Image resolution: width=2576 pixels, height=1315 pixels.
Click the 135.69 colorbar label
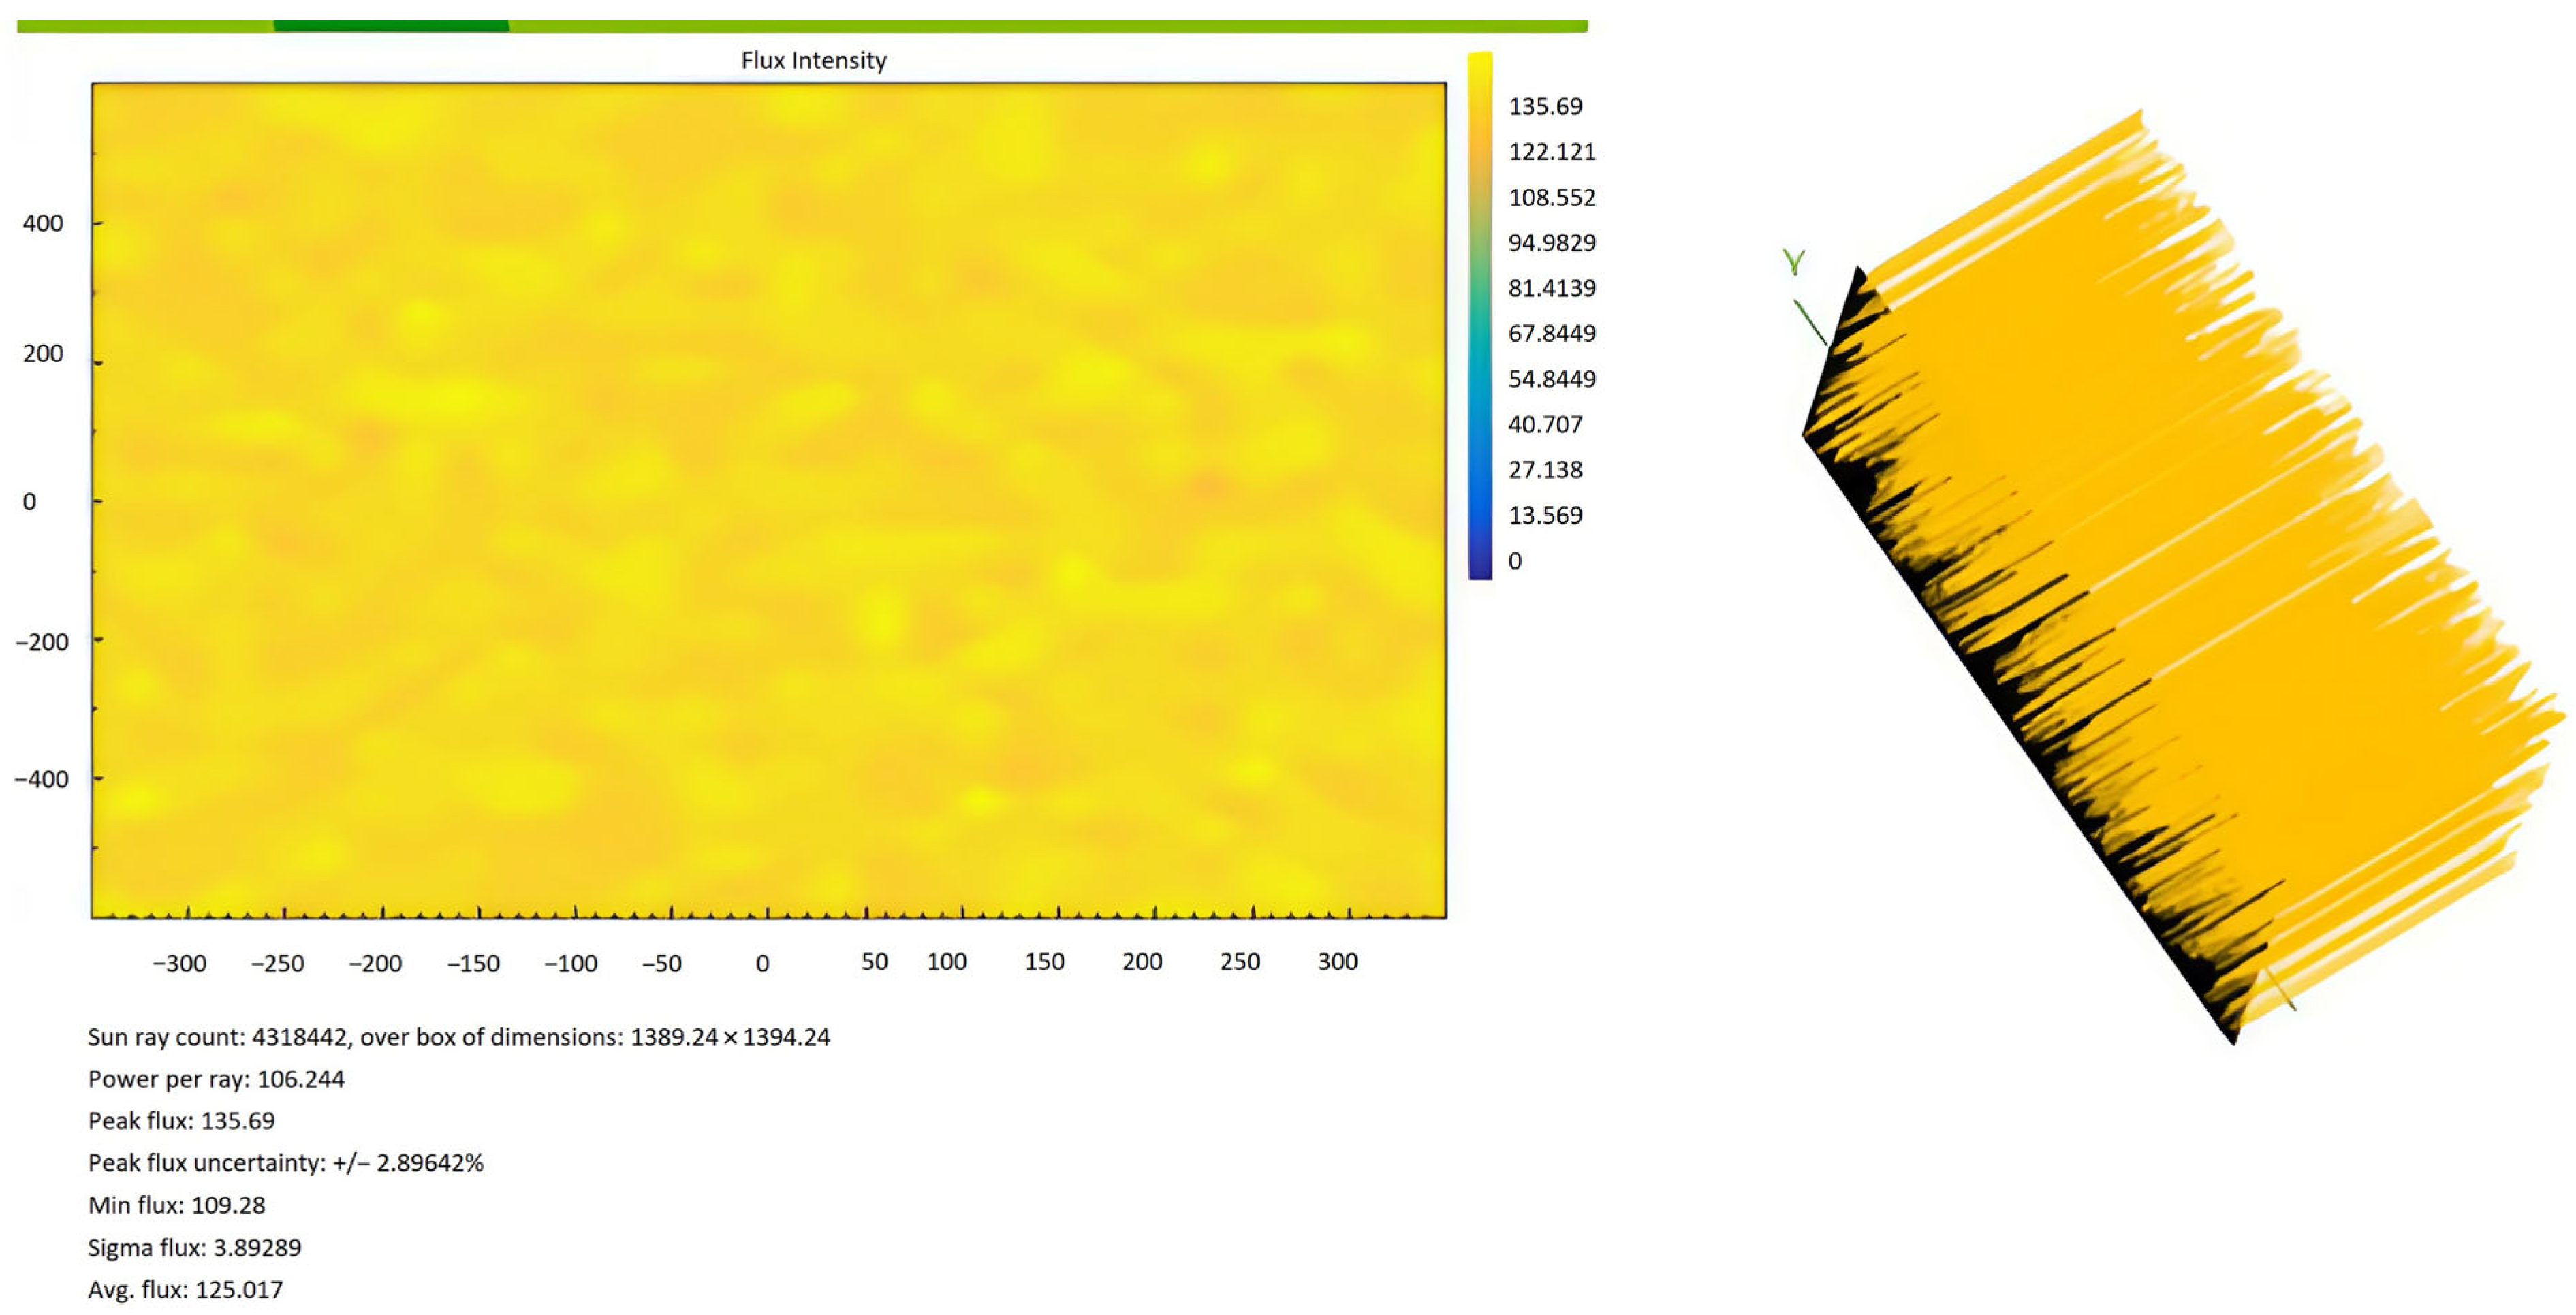pyautogui.click(x=1545, y=106)
